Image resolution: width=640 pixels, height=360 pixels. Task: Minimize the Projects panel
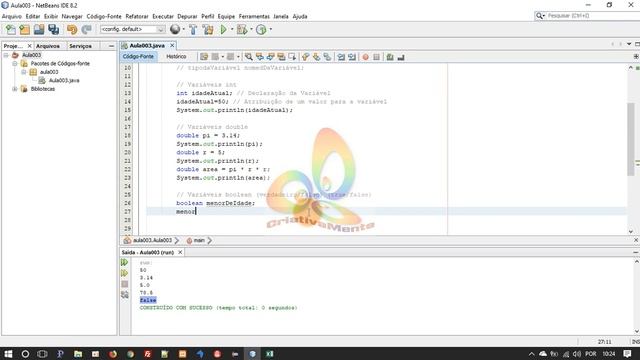tap(111, 46)
